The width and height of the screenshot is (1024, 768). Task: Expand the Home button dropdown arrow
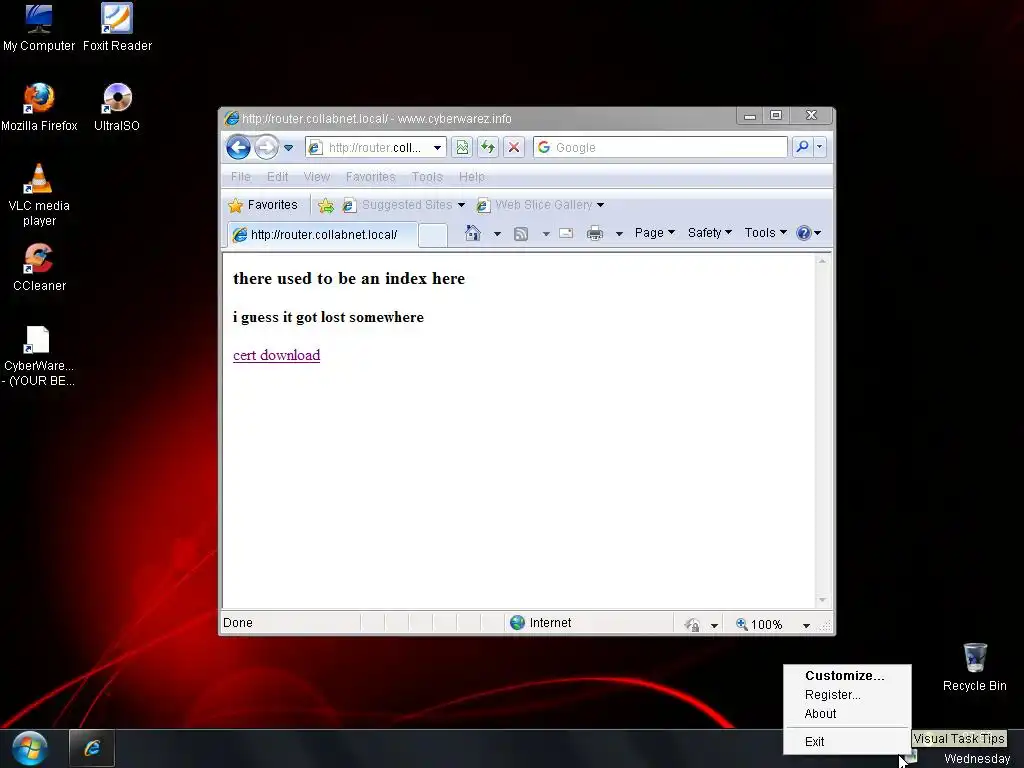pyautogui.click(x=497, y=234)
